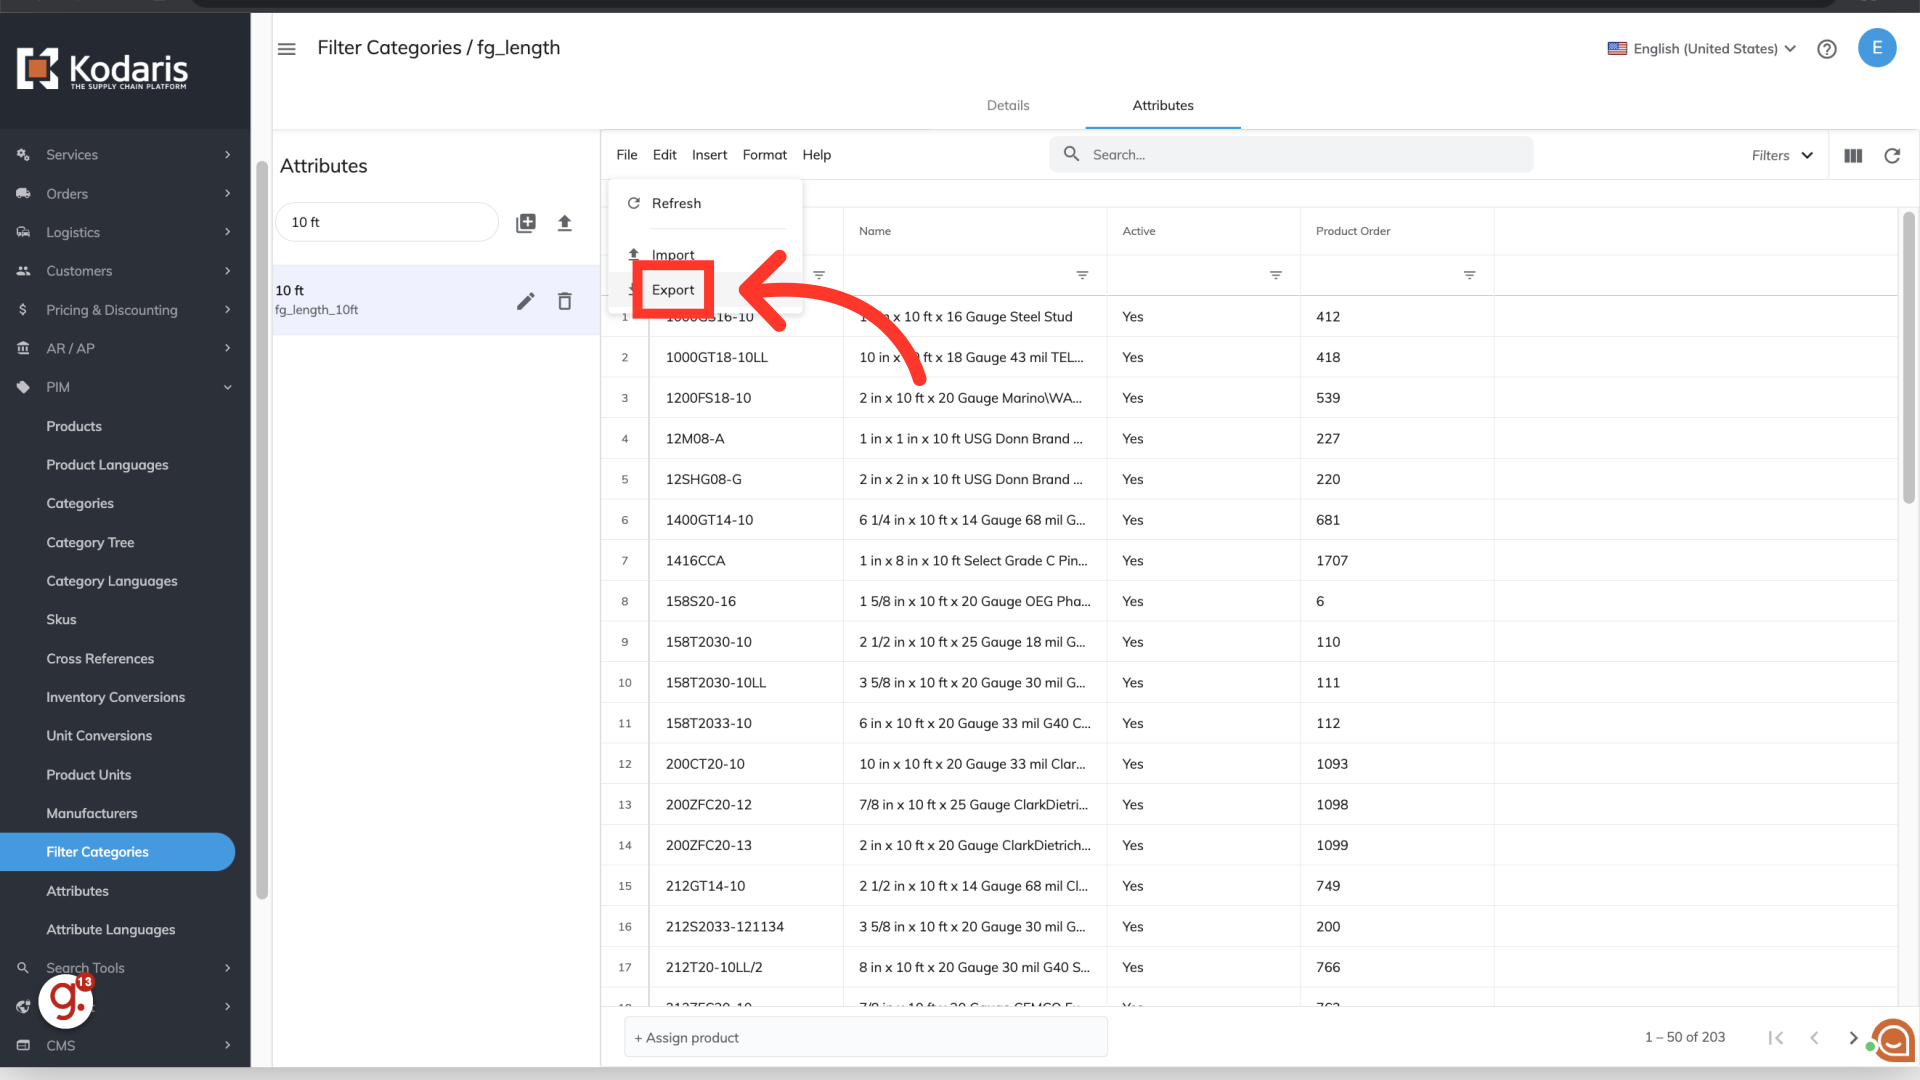Click the upload arrow icon beside attribute search
This screenshot has height=1080, width=1920.
coord(565,223)
